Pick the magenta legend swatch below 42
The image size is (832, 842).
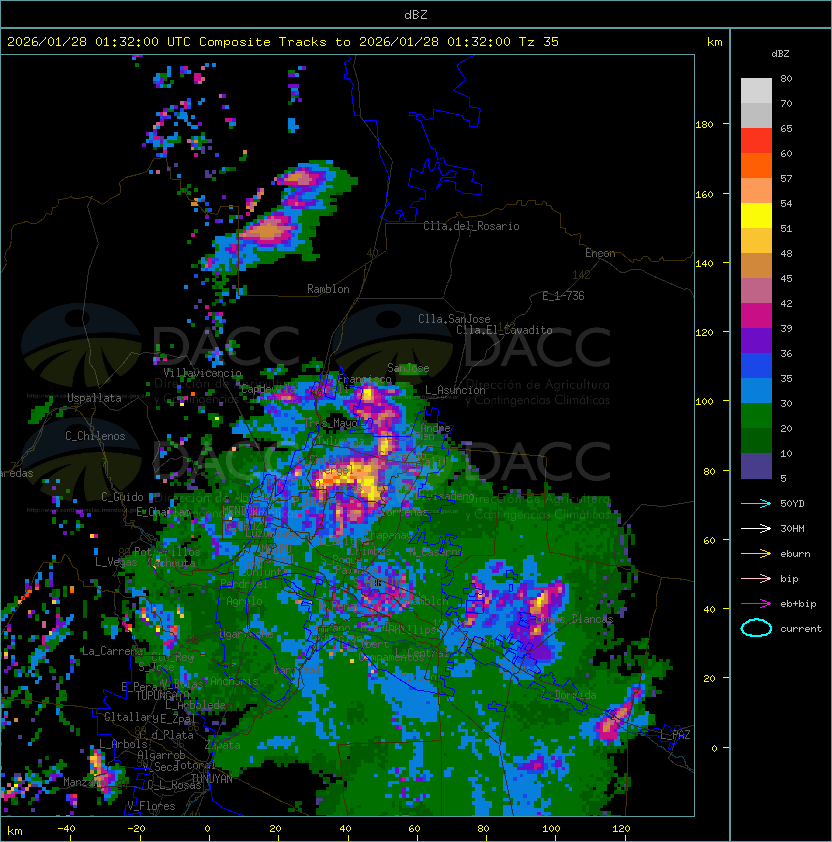756,316
